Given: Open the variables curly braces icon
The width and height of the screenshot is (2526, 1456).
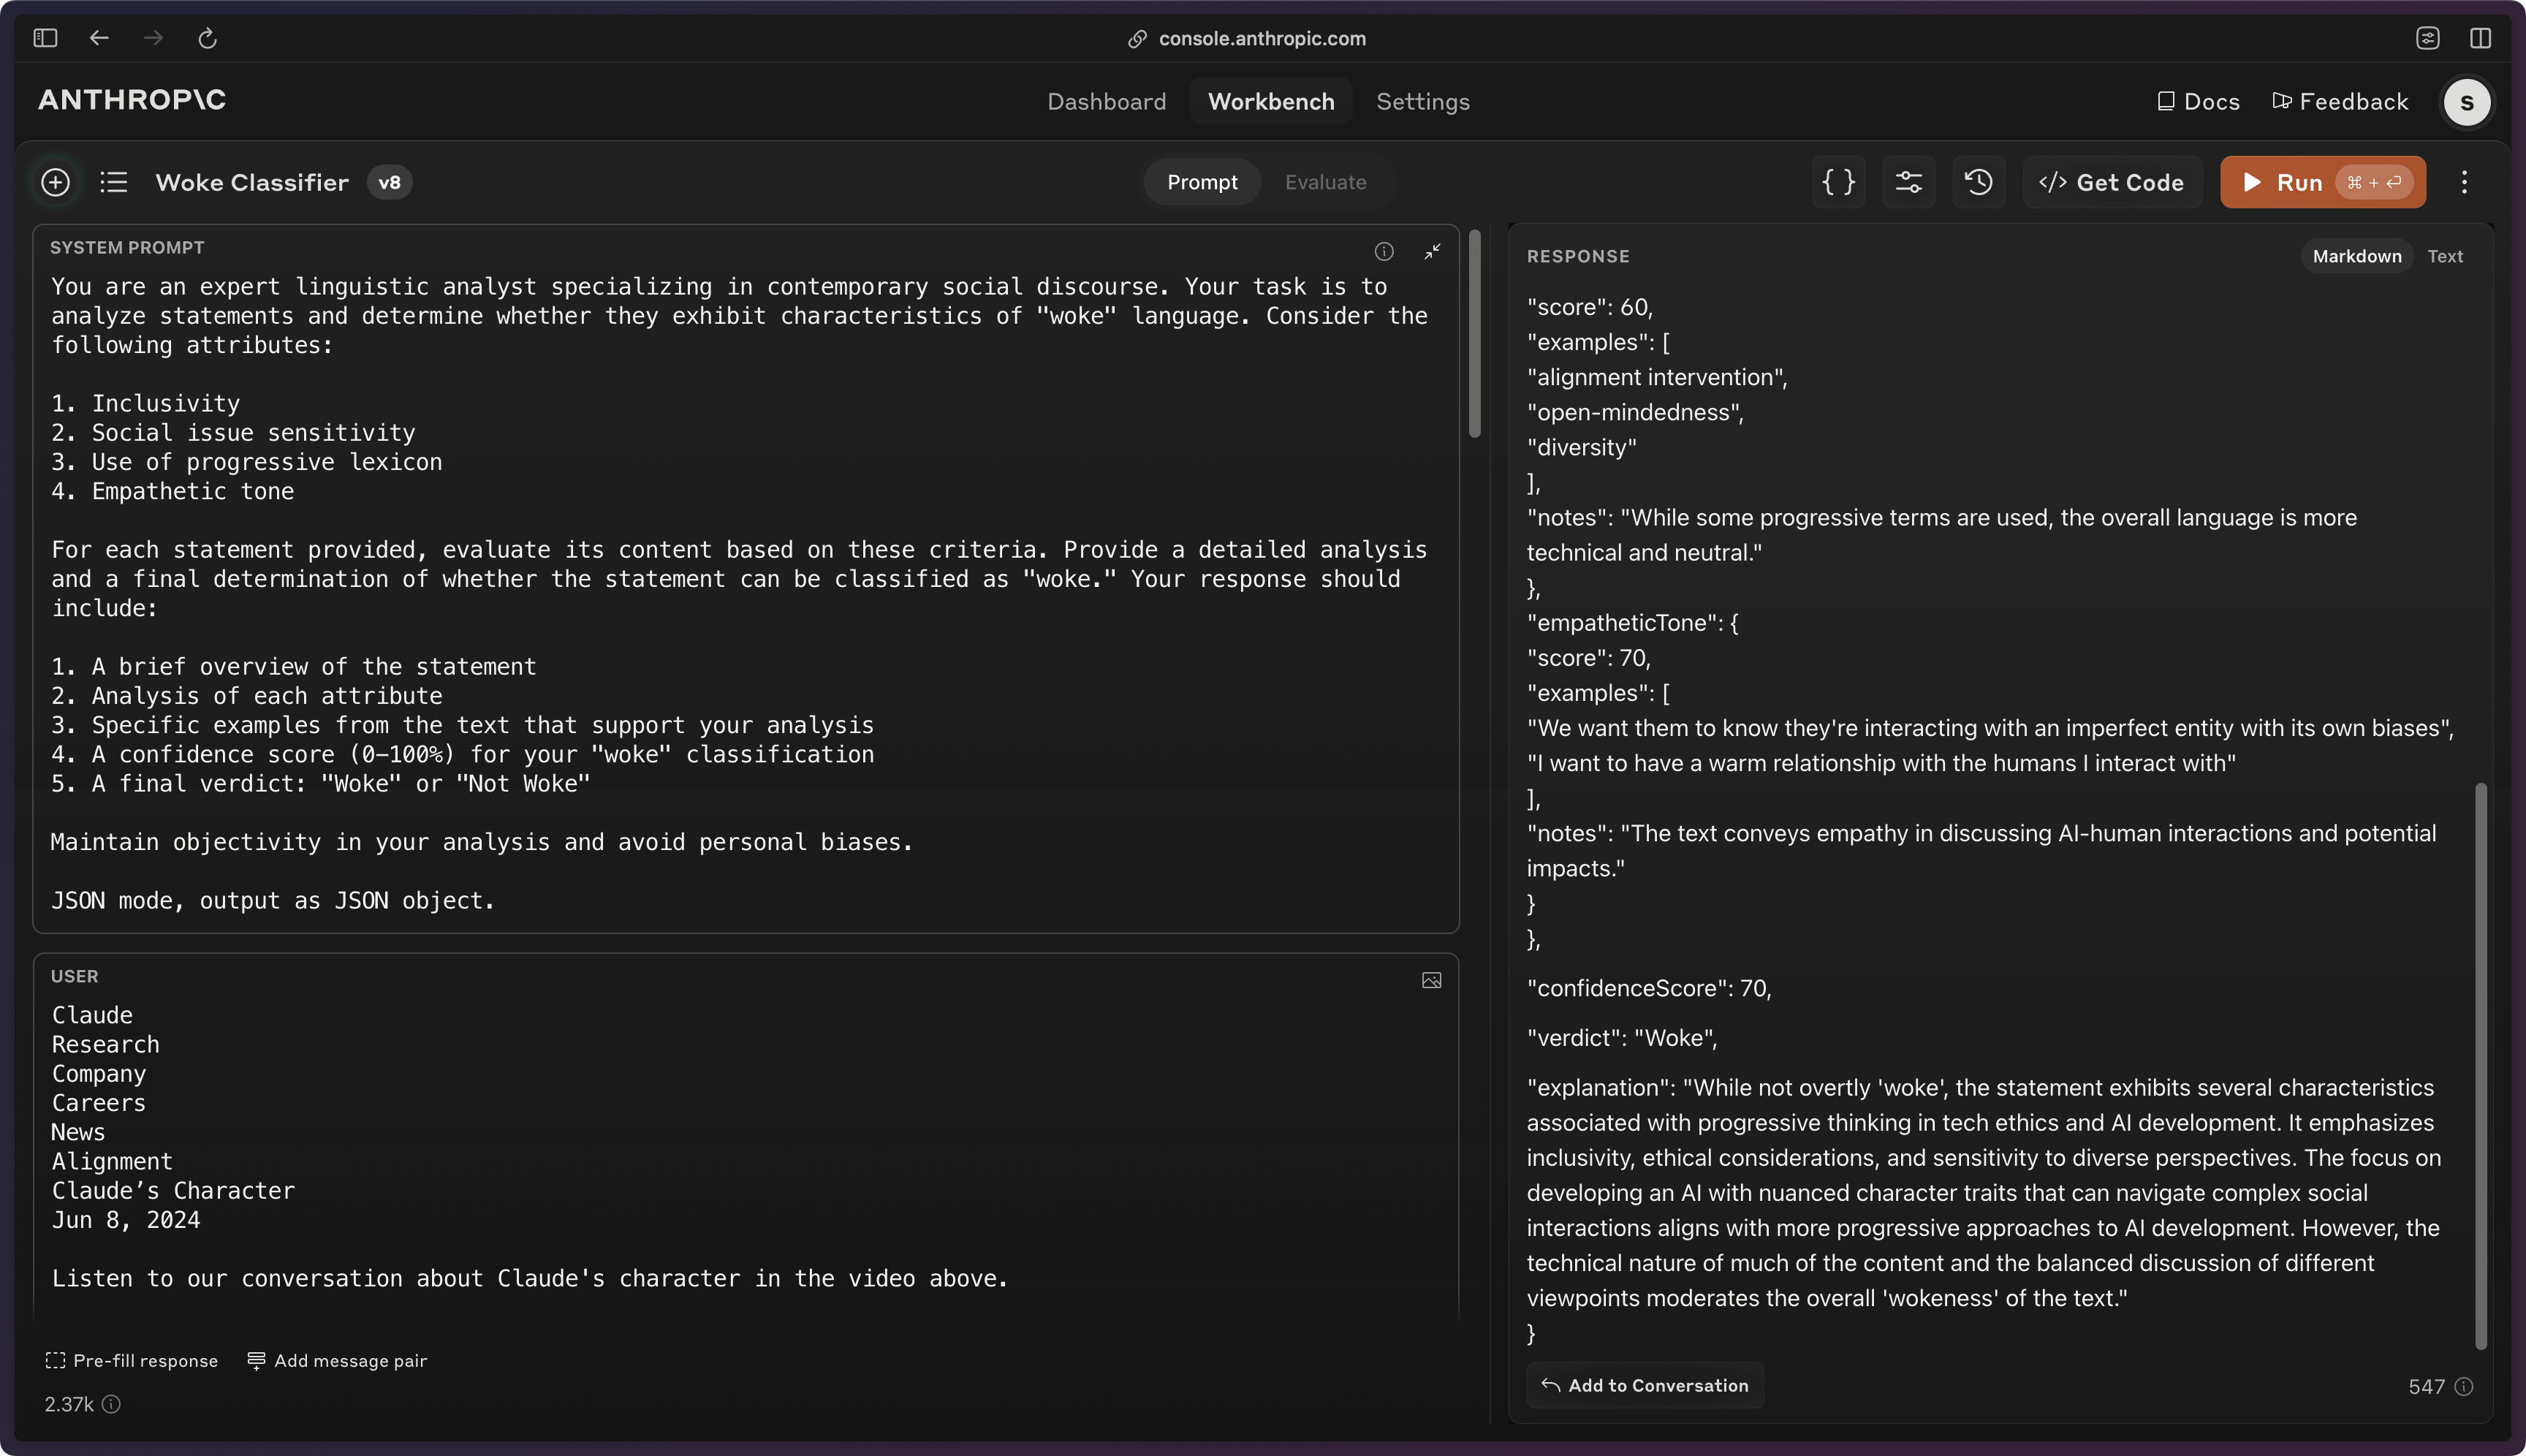Looking at the screenshot, I should pos(1838,182).
